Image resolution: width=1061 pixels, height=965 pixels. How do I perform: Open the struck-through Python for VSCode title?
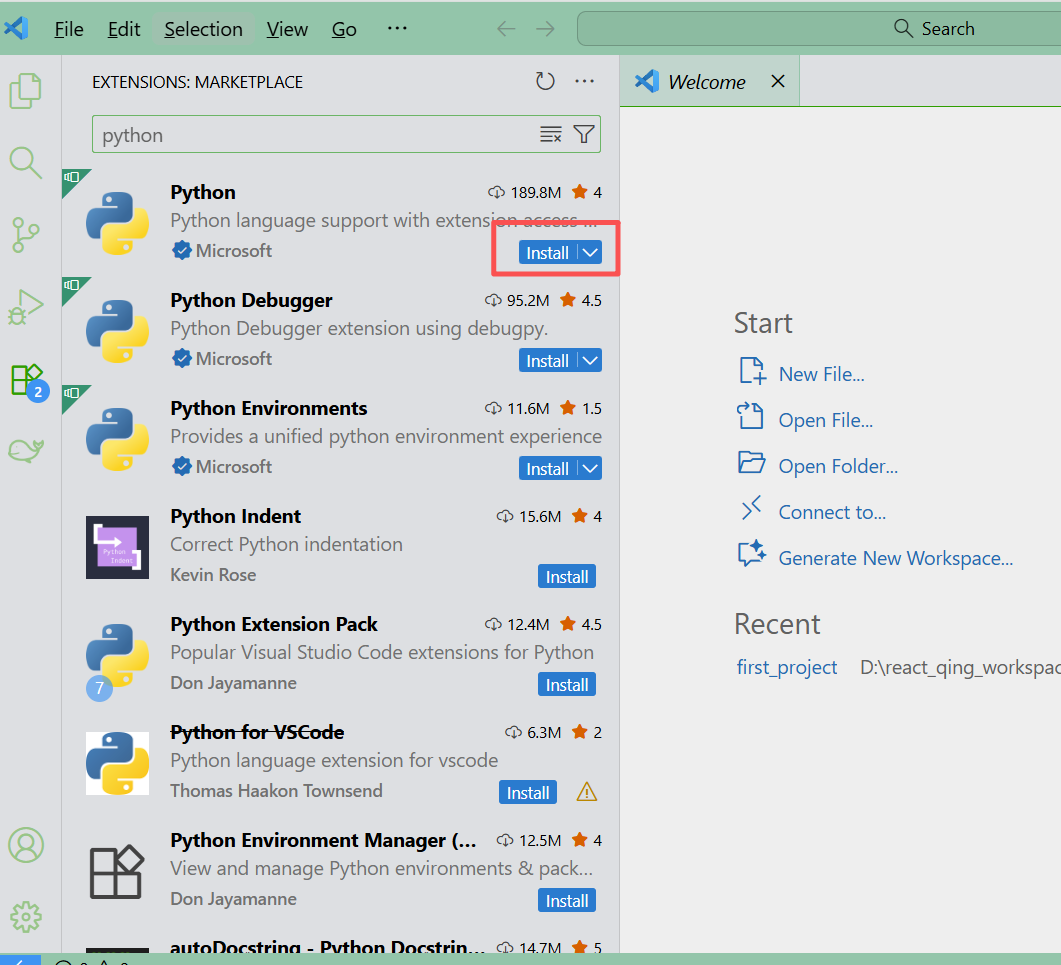[x=257, y=732]
